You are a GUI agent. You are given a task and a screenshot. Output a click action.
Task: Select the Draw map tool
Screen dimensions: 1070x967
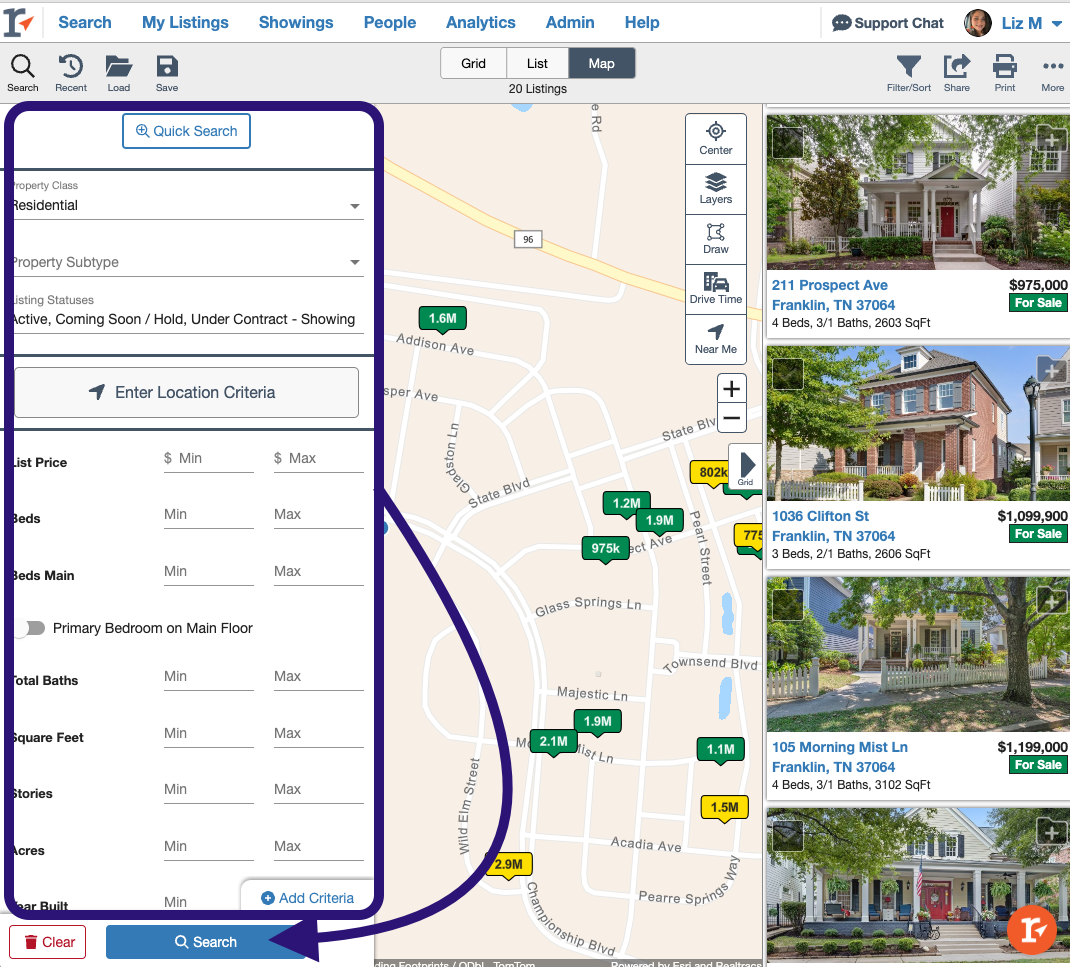pyautogui.click(x=716, y=239)
